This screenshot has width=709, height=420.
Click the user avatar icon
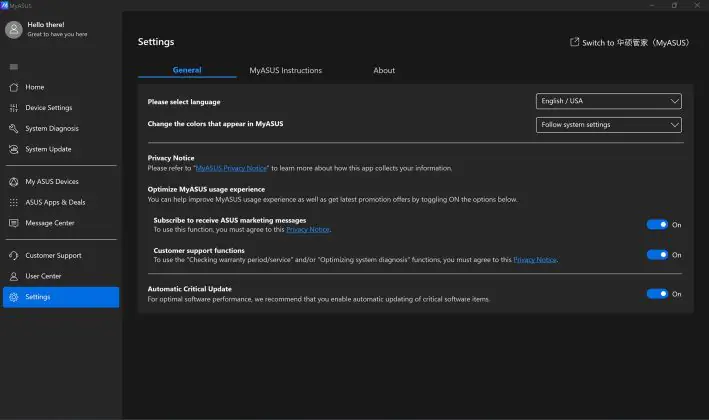14,30
